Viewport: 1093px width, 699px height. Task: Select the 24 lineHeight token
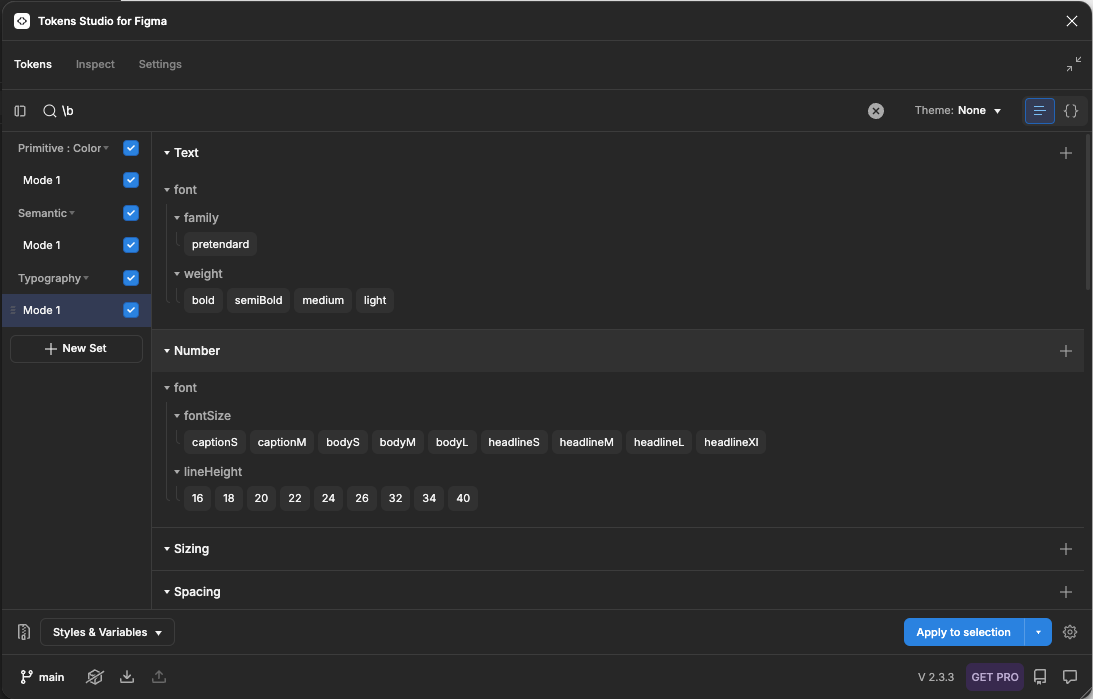click(328, 498)
